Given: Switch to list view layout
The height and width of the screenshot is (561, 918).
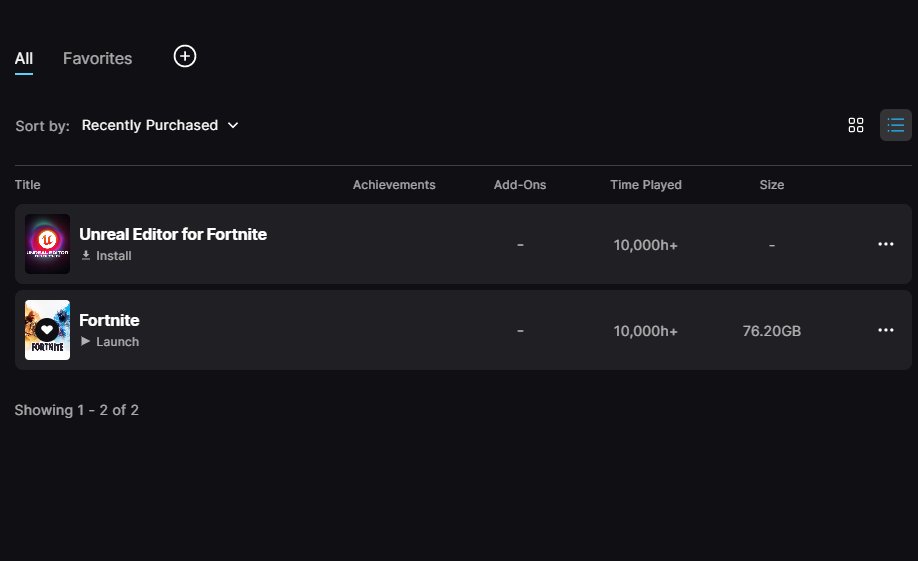Looking at the screenshot, I should [895, 125].
